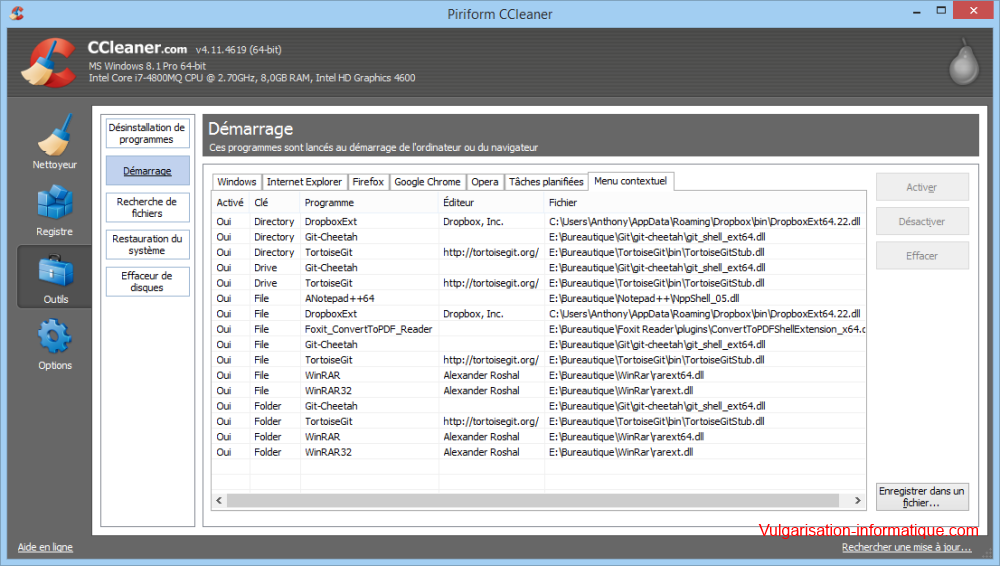Select the File Git-Cheetah row
1000x566 pixels.
(538, 344)
